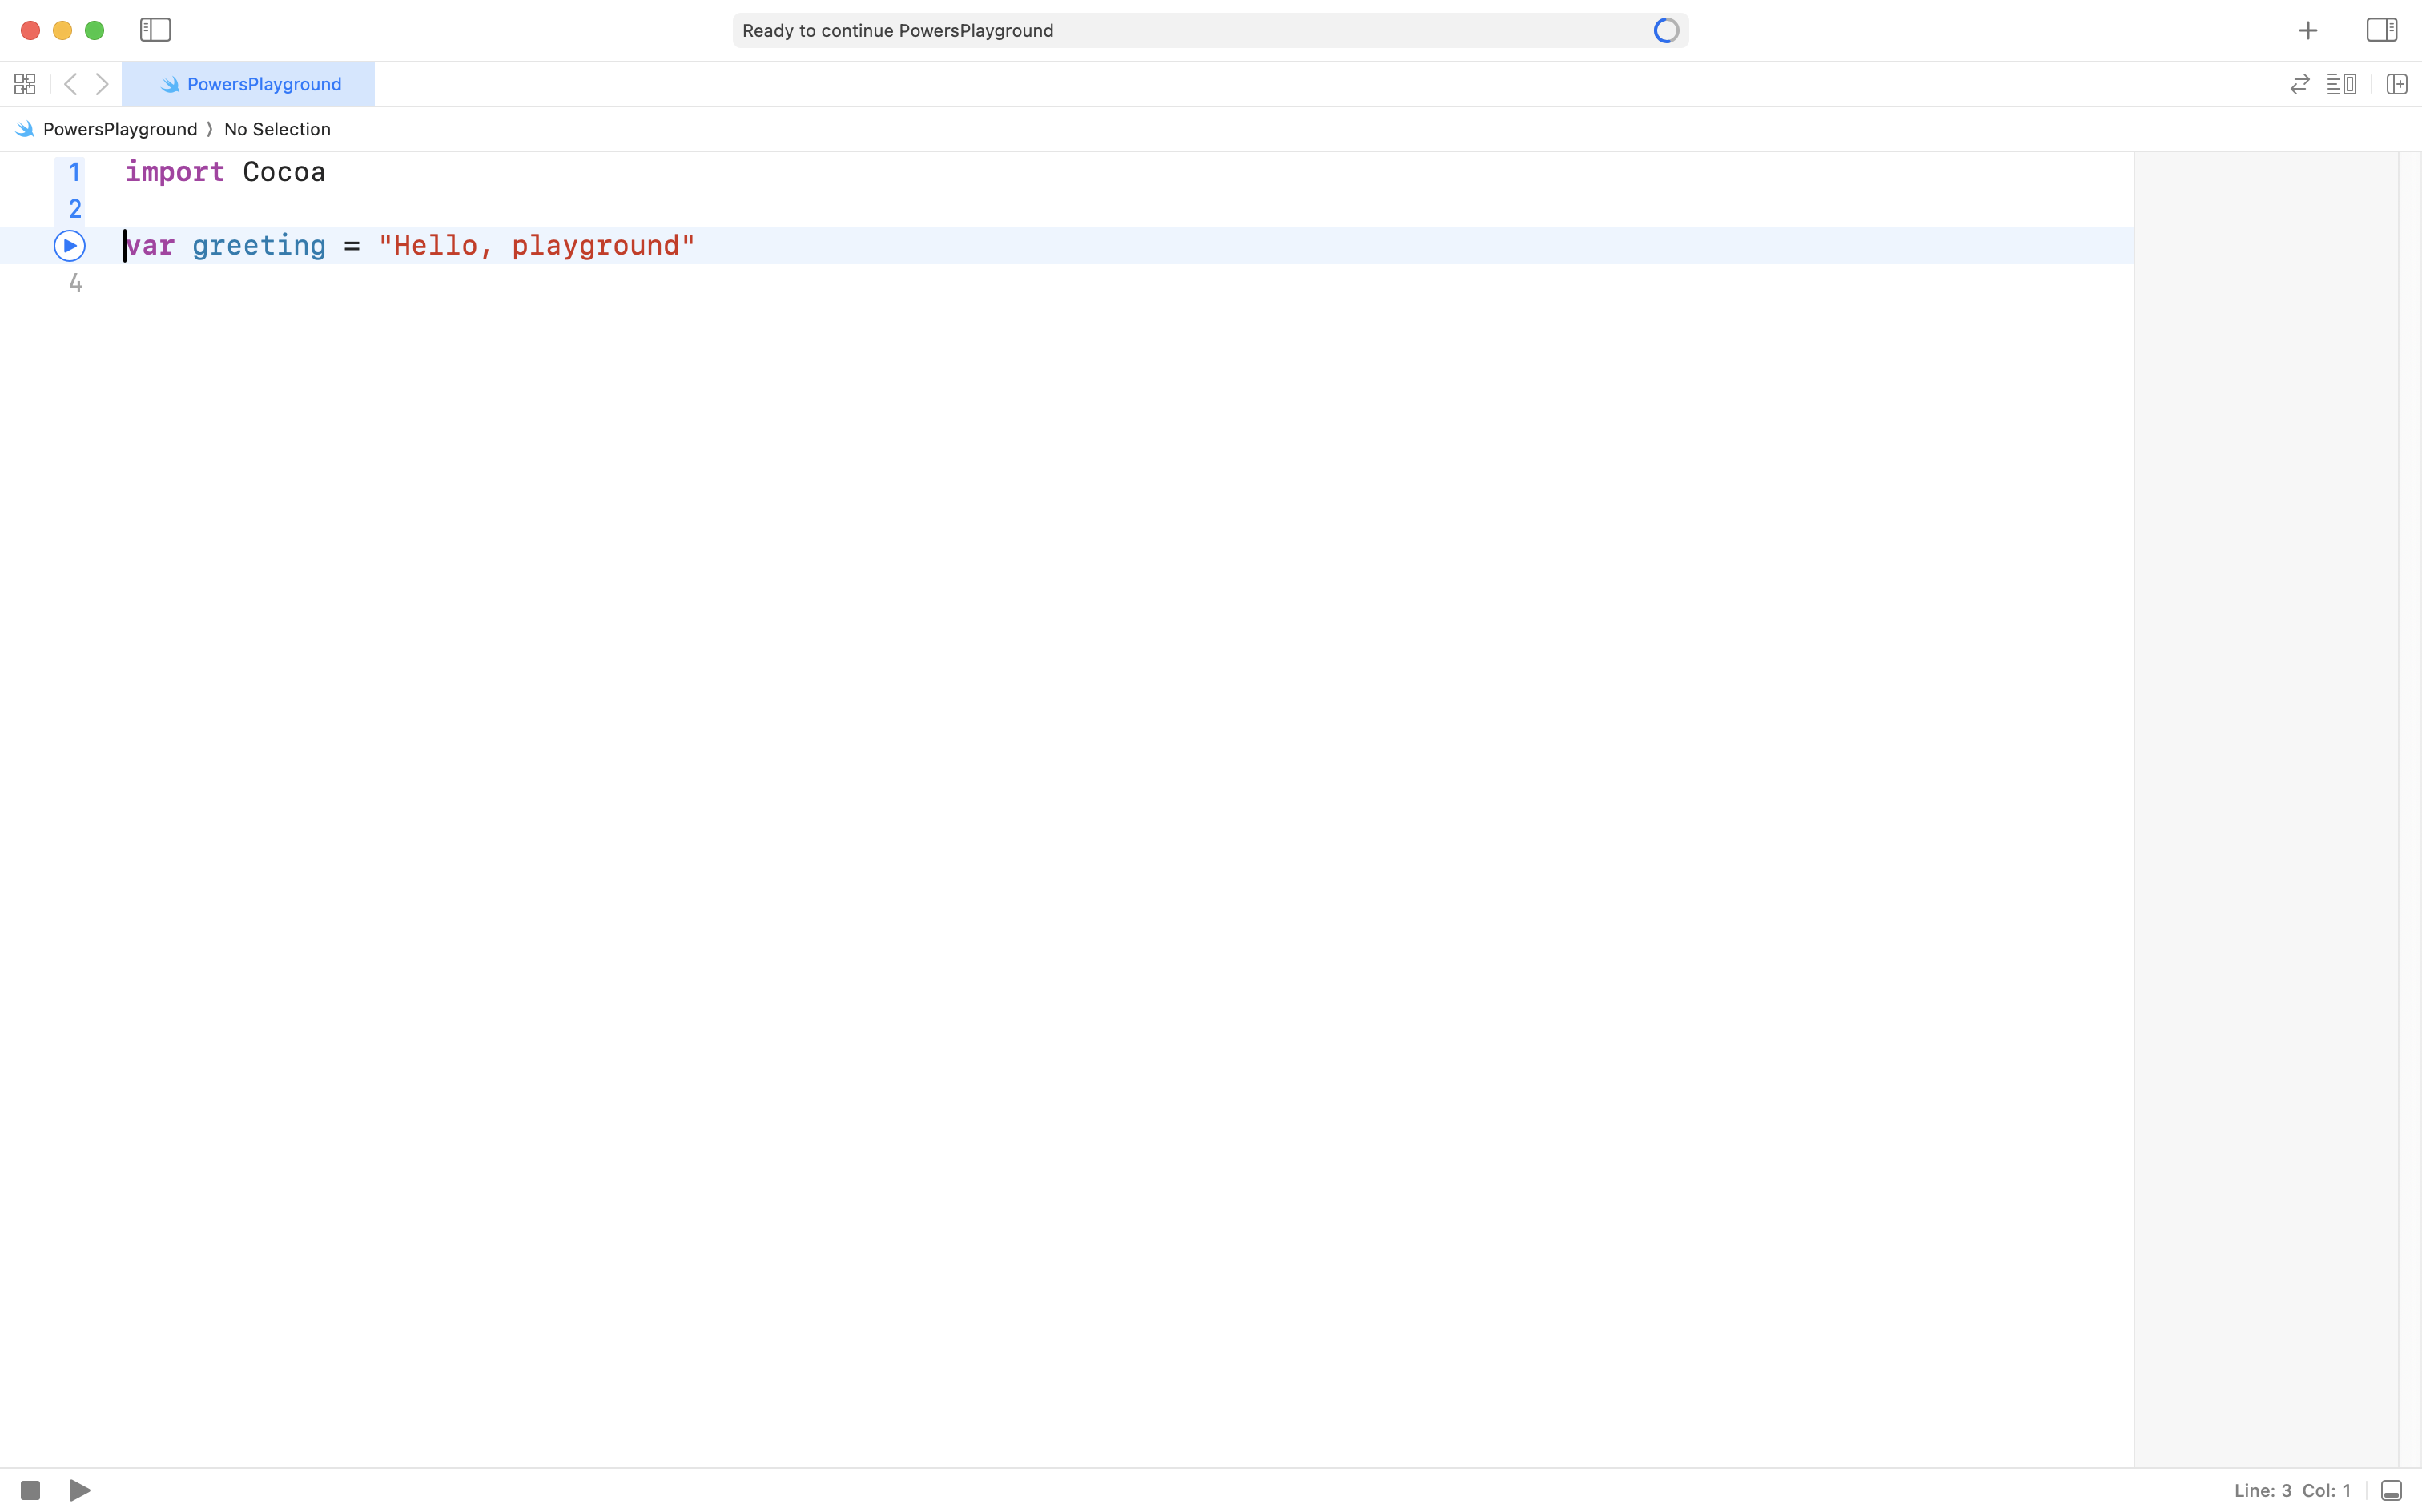Viewport: 2422px width, 1512px height.
Task: Click the code review arrows icon
Action: tap(2299, 84)
